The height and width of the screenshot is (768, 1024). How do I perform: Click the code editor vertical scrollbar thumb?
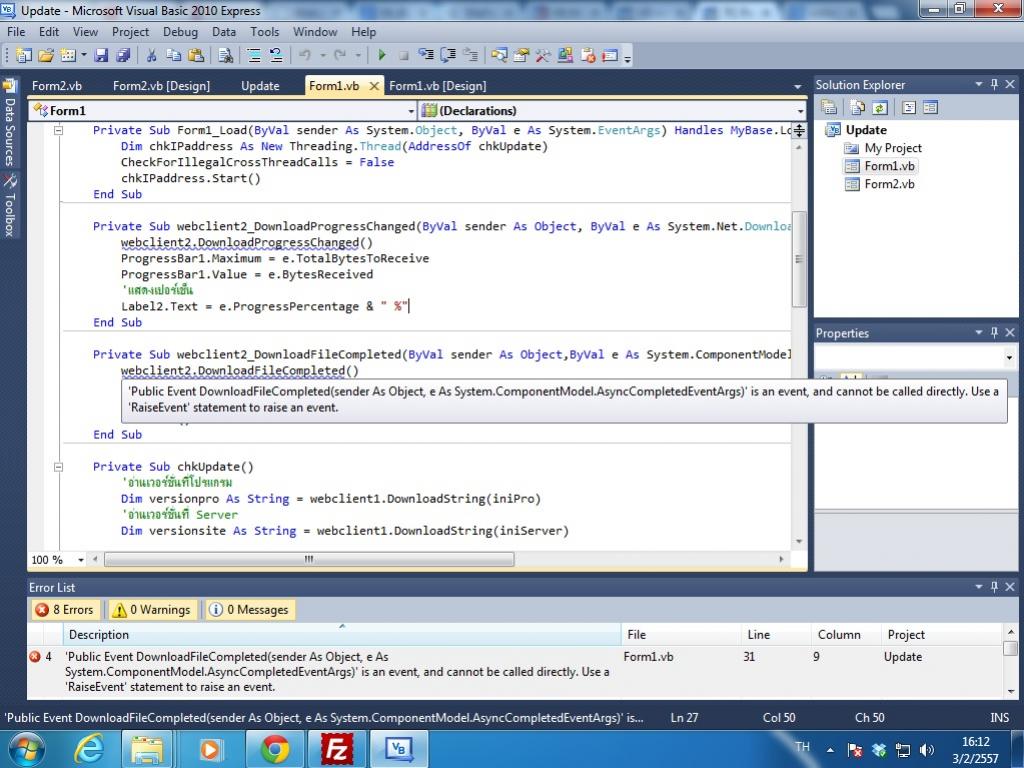[799, 259]
